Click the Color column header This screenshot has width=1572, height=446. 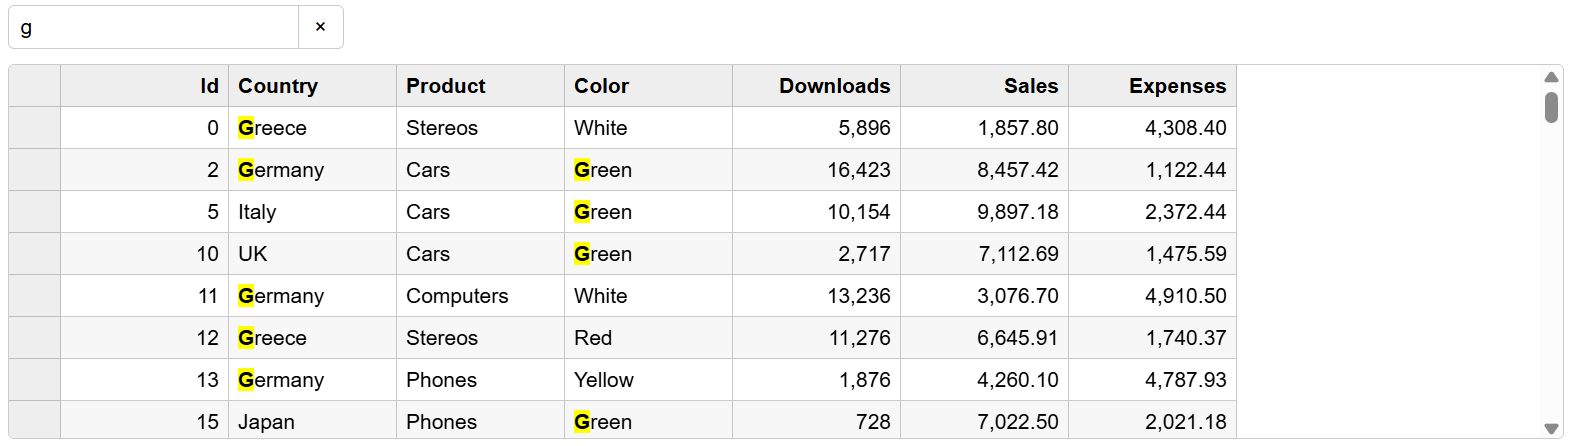click(648, 86)
